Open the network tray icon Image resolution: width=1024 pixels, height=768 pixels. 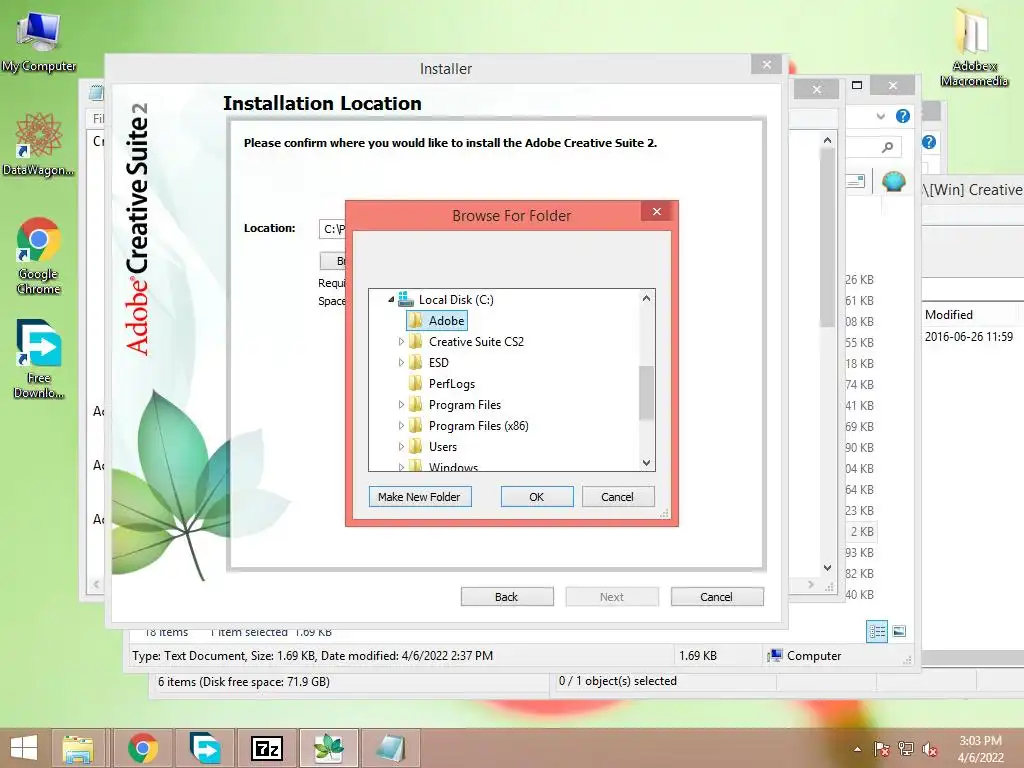tap(906, 749)
